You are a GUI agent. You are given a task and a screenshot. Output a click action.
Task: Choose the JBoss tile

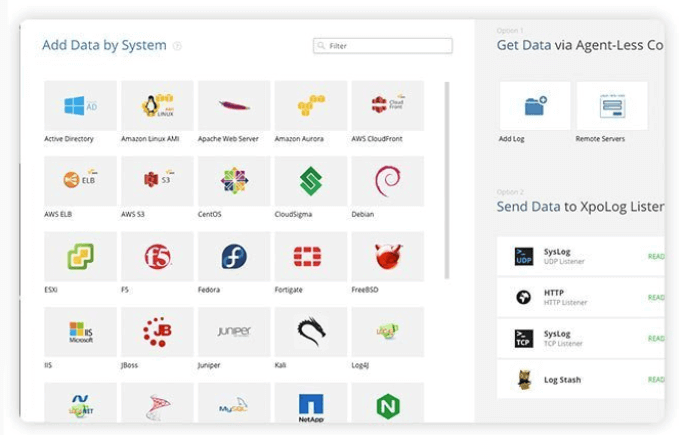coord(157,332)
